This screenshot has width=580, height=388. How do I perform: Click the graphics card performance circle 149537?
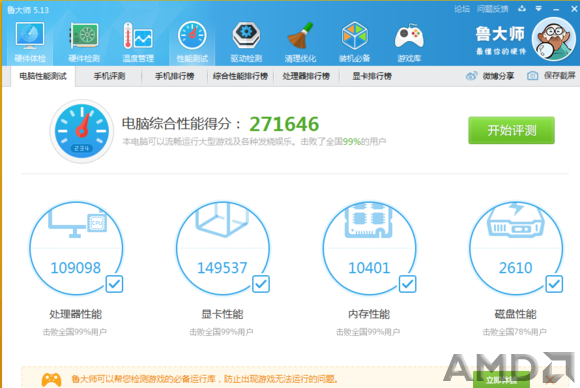pyautogui.click(x=222, y=248)
